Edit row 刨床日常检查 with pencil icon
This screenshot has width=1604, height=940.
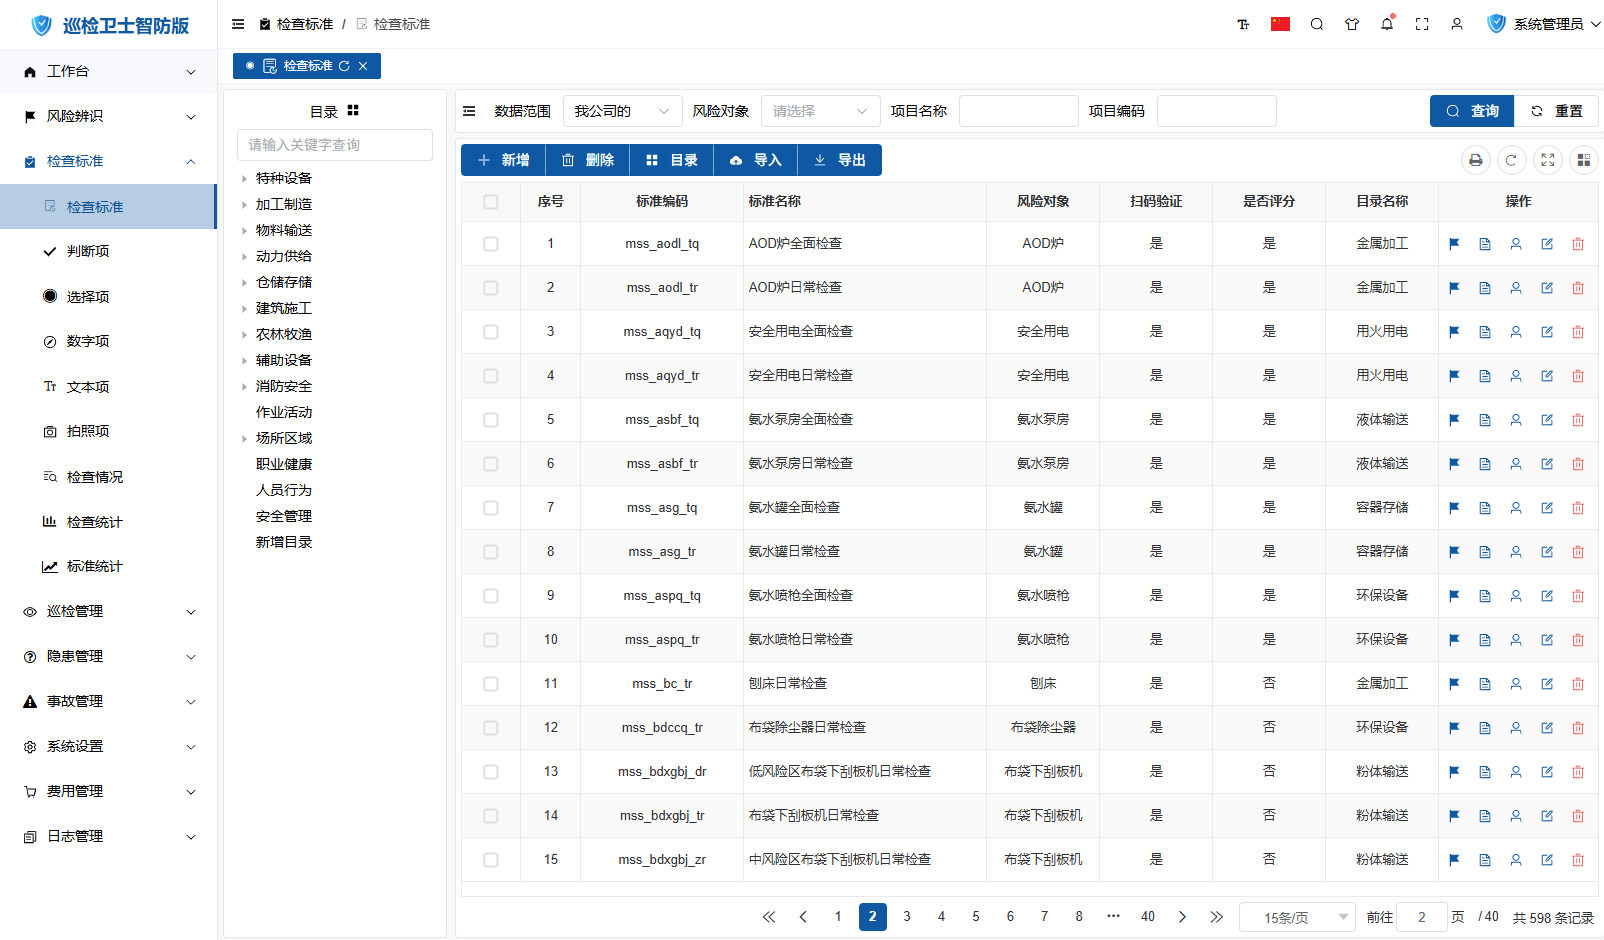click(x=1547, y=684)
